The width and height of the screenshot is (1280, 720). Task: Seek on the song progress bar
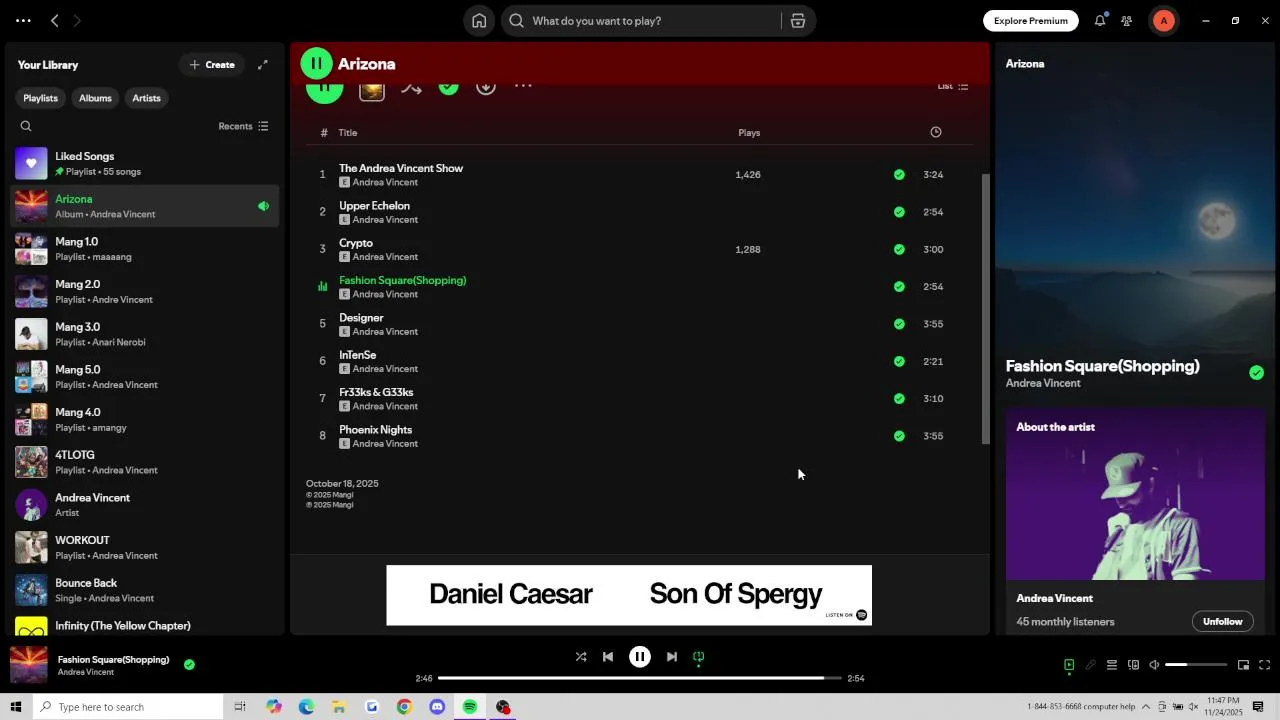coord(640,678)
